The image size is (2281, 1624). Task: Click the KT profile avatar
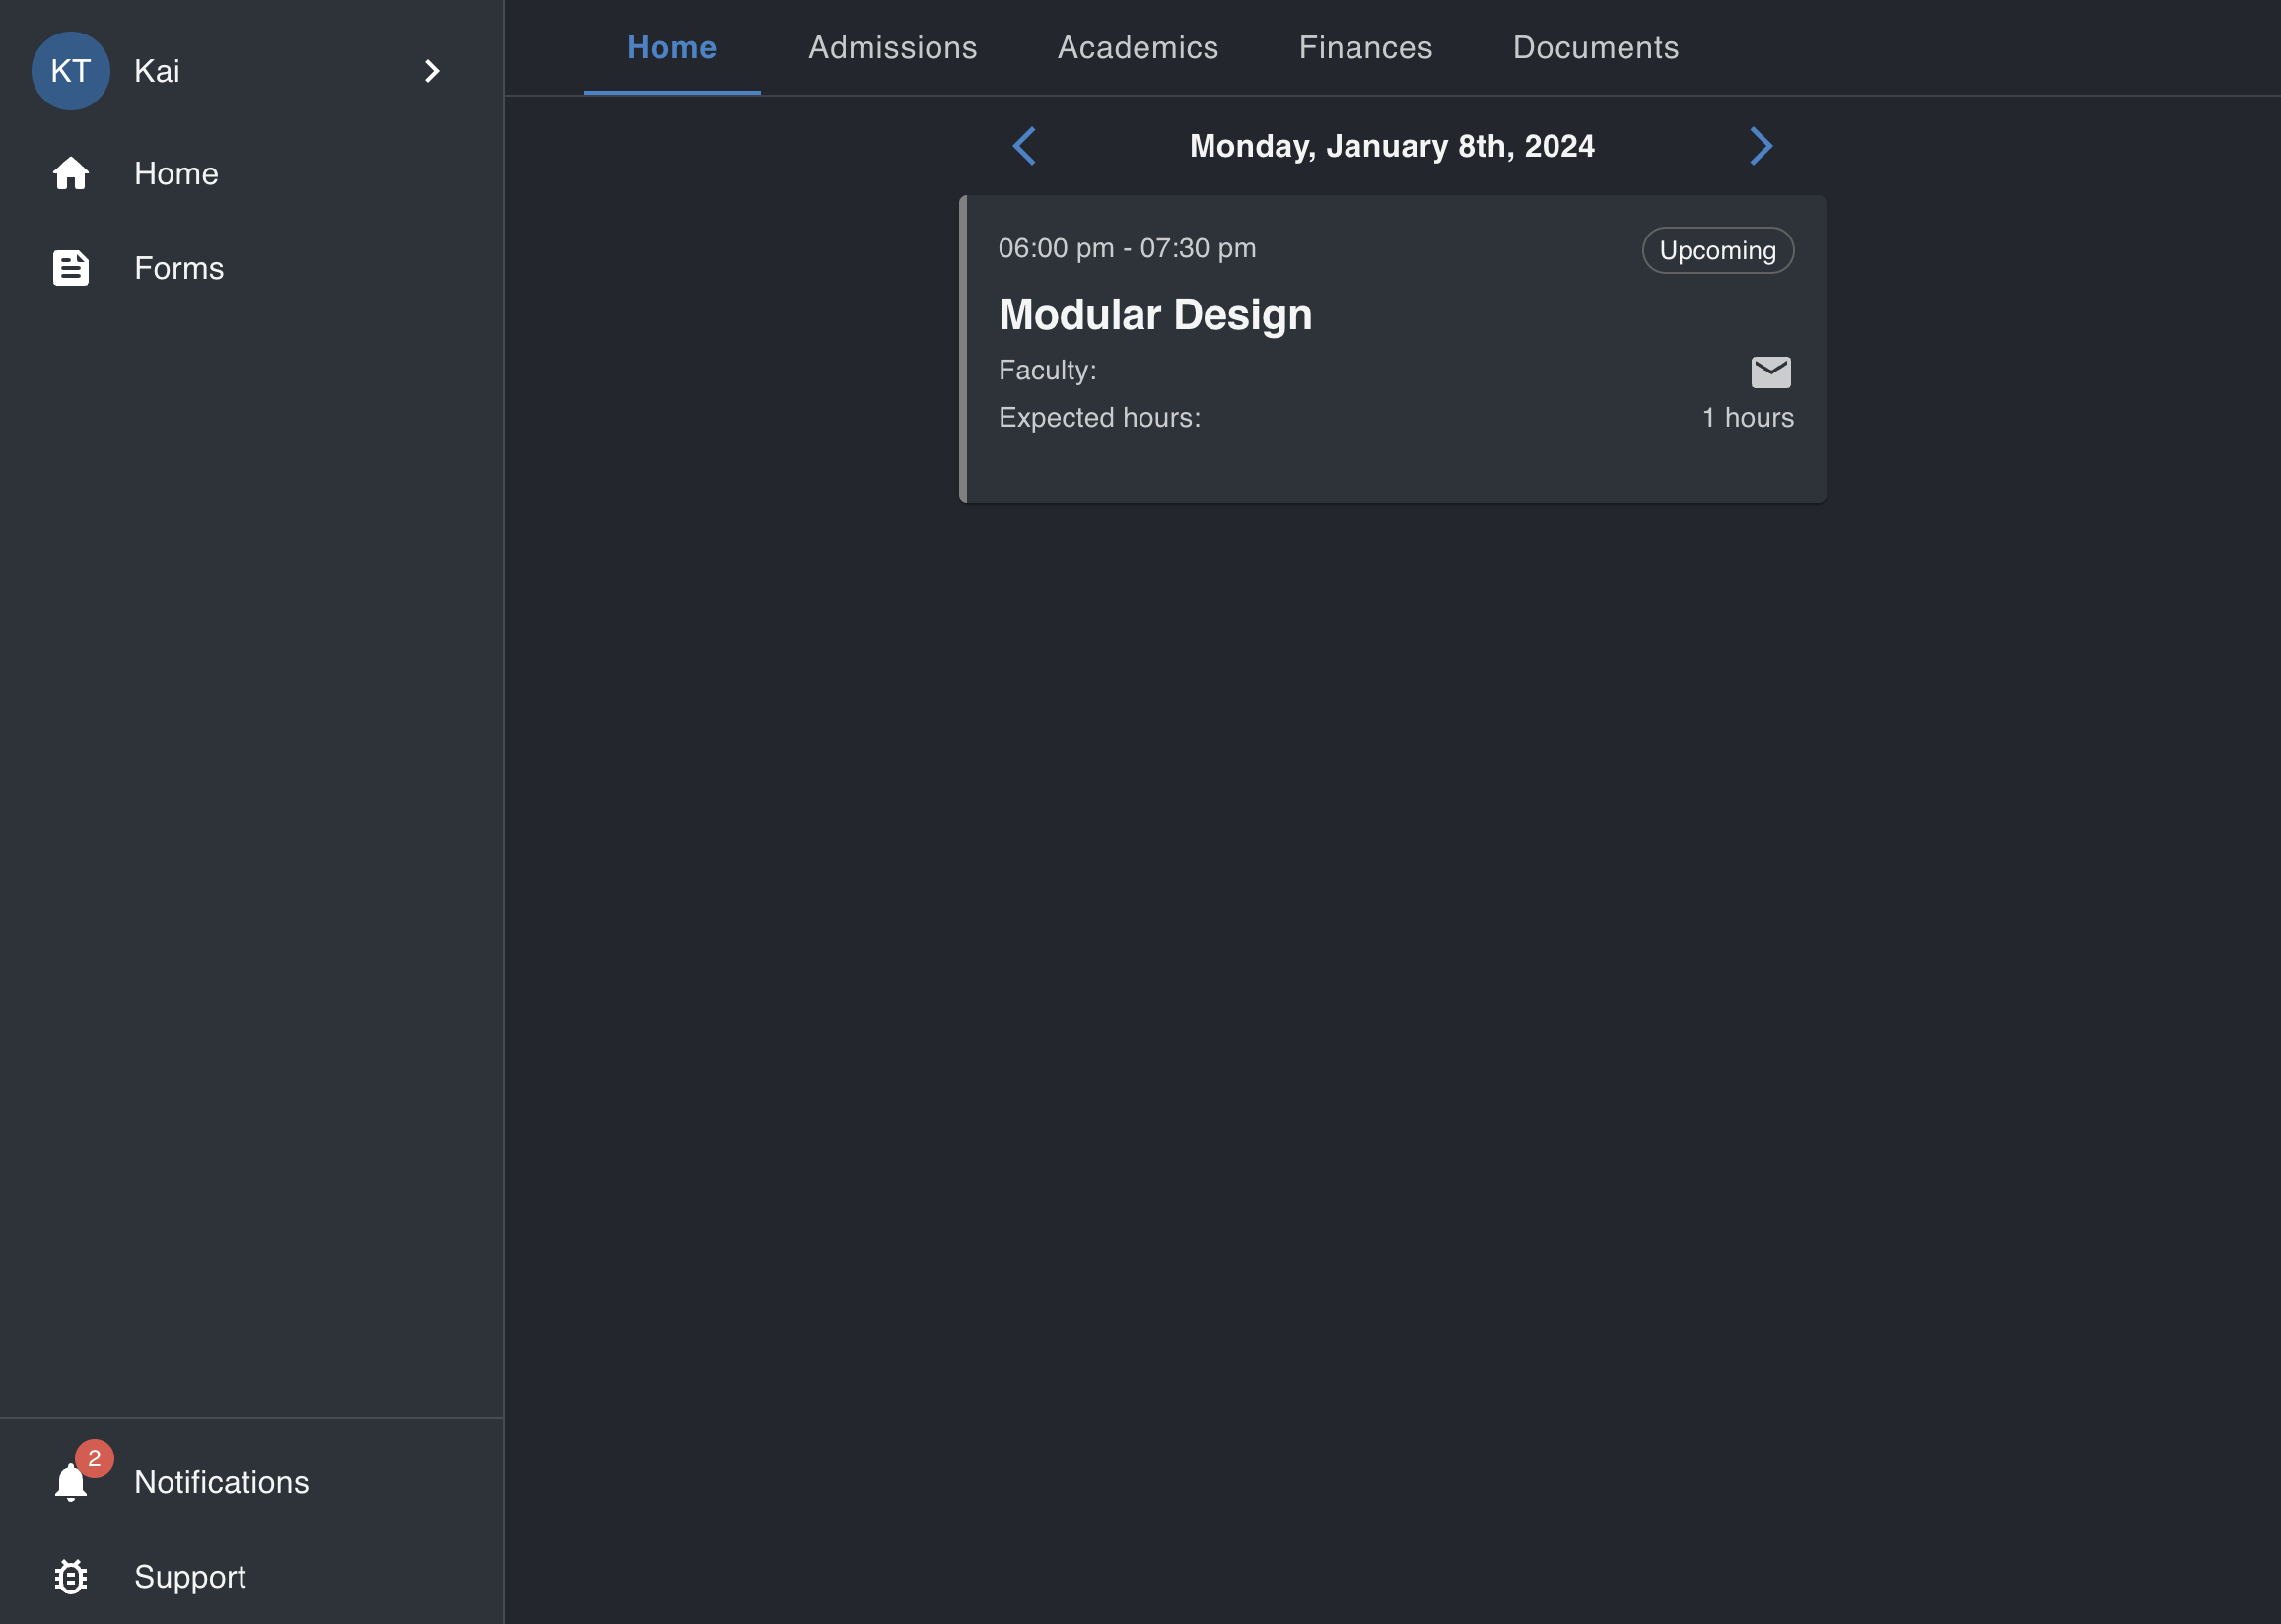pos(71,71)
